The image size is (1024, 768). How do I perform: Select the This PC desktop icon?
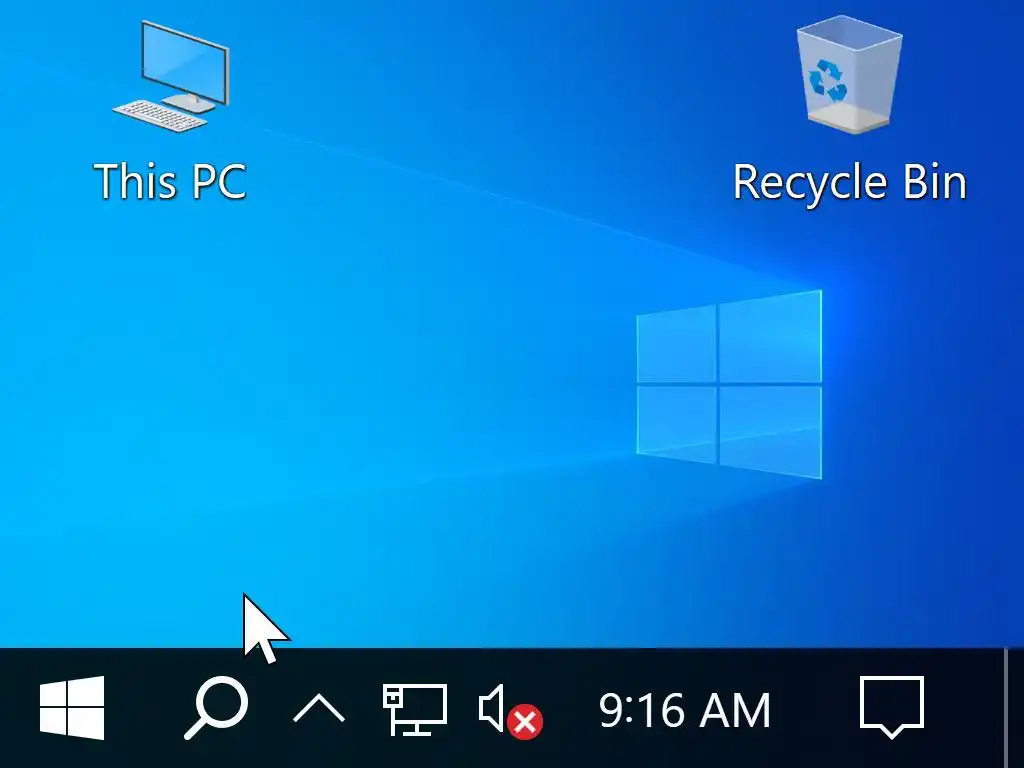click(170, 76)
